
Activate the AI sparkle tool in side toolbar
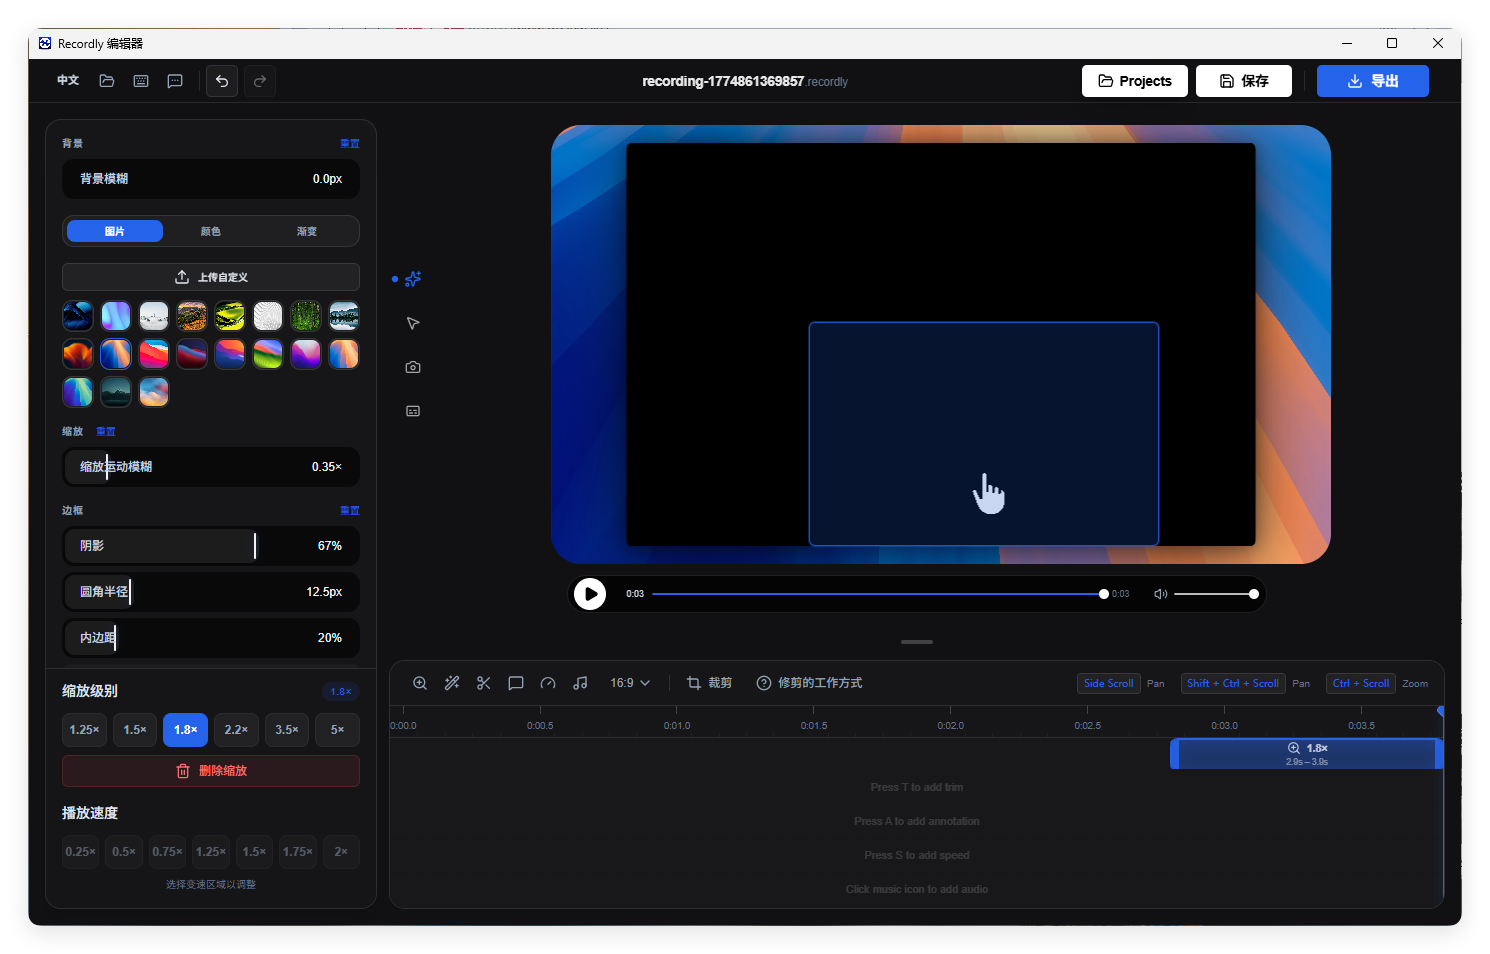tap(413, 279)
